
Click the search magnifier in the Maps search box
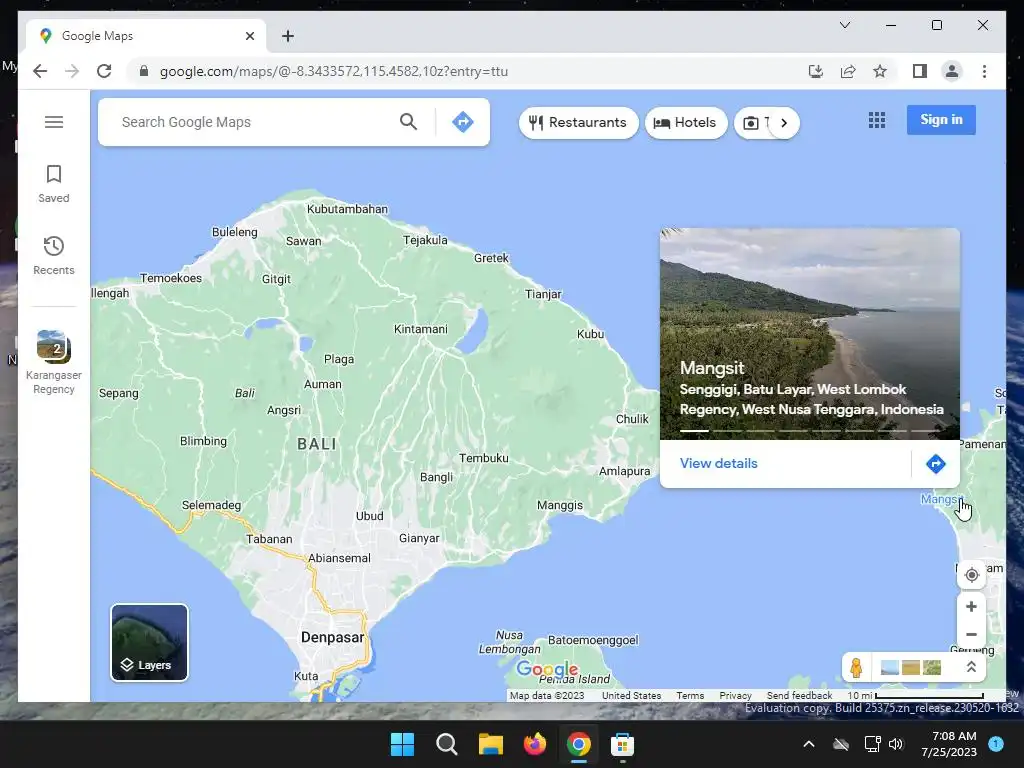408,121
